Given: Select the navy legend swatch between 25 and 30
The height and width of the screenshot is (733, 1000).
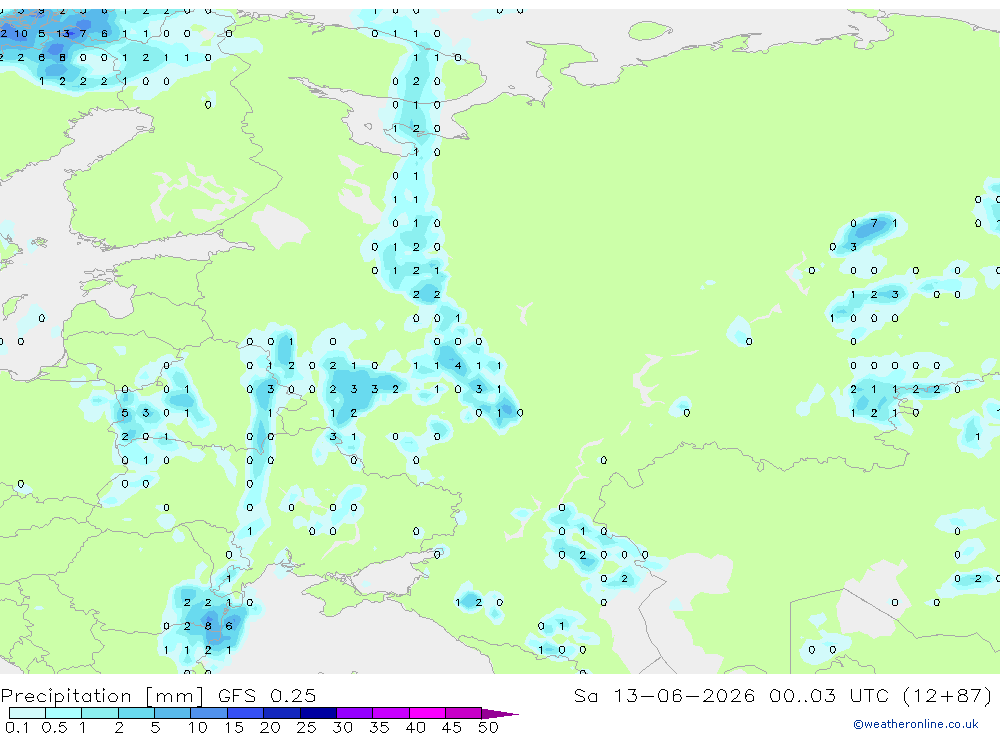Looking at the screenshot, I should [318, 713].
